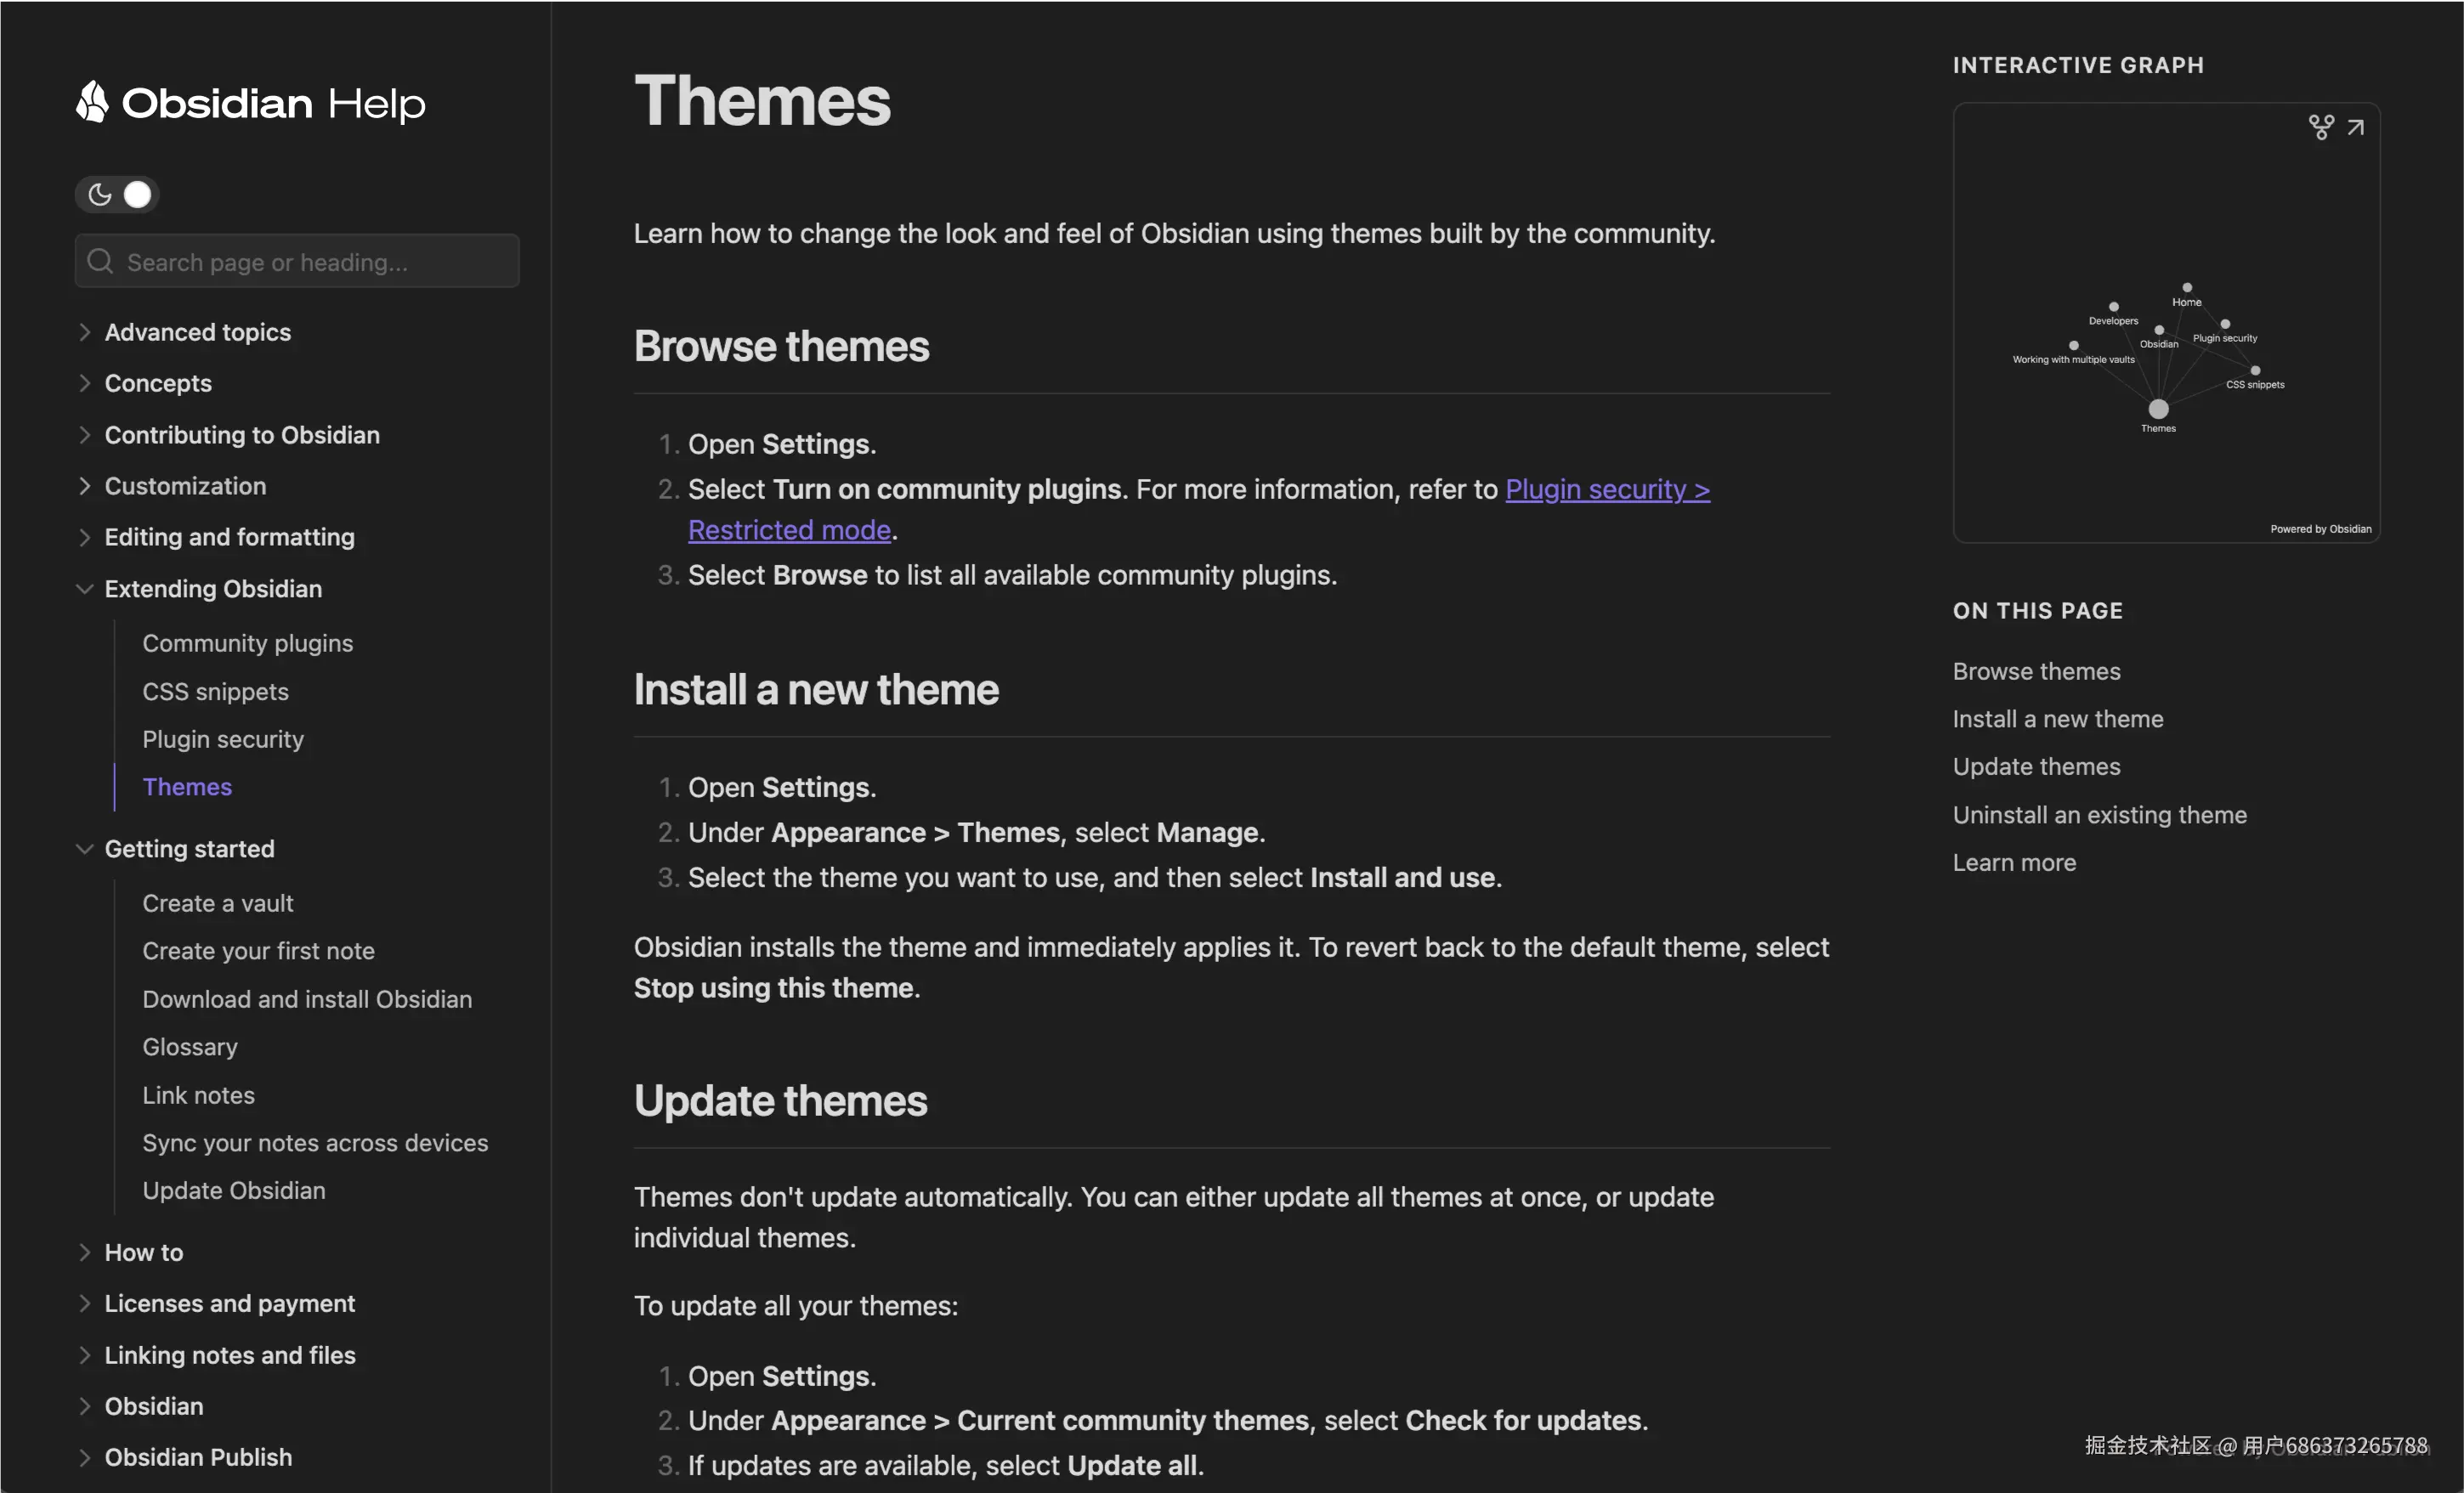Select Plugin security in sidebar

click(223, 739)
